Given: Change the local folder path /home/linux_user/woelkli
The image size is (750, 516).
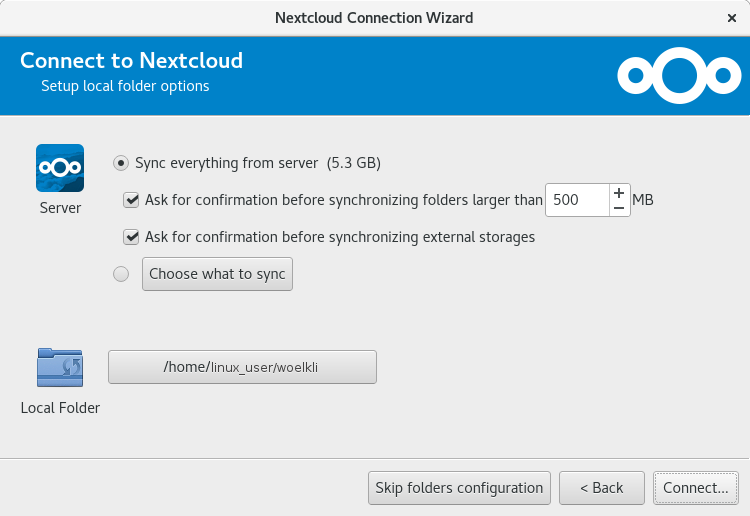Looking at the screenshot, I should [242, 367].
